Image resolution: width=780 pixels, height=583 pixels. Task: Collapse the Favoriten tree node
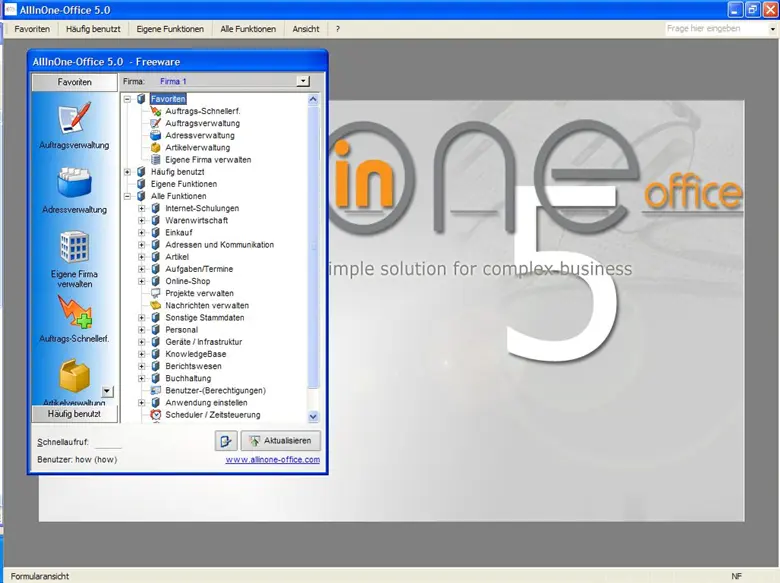pos(127,99)
